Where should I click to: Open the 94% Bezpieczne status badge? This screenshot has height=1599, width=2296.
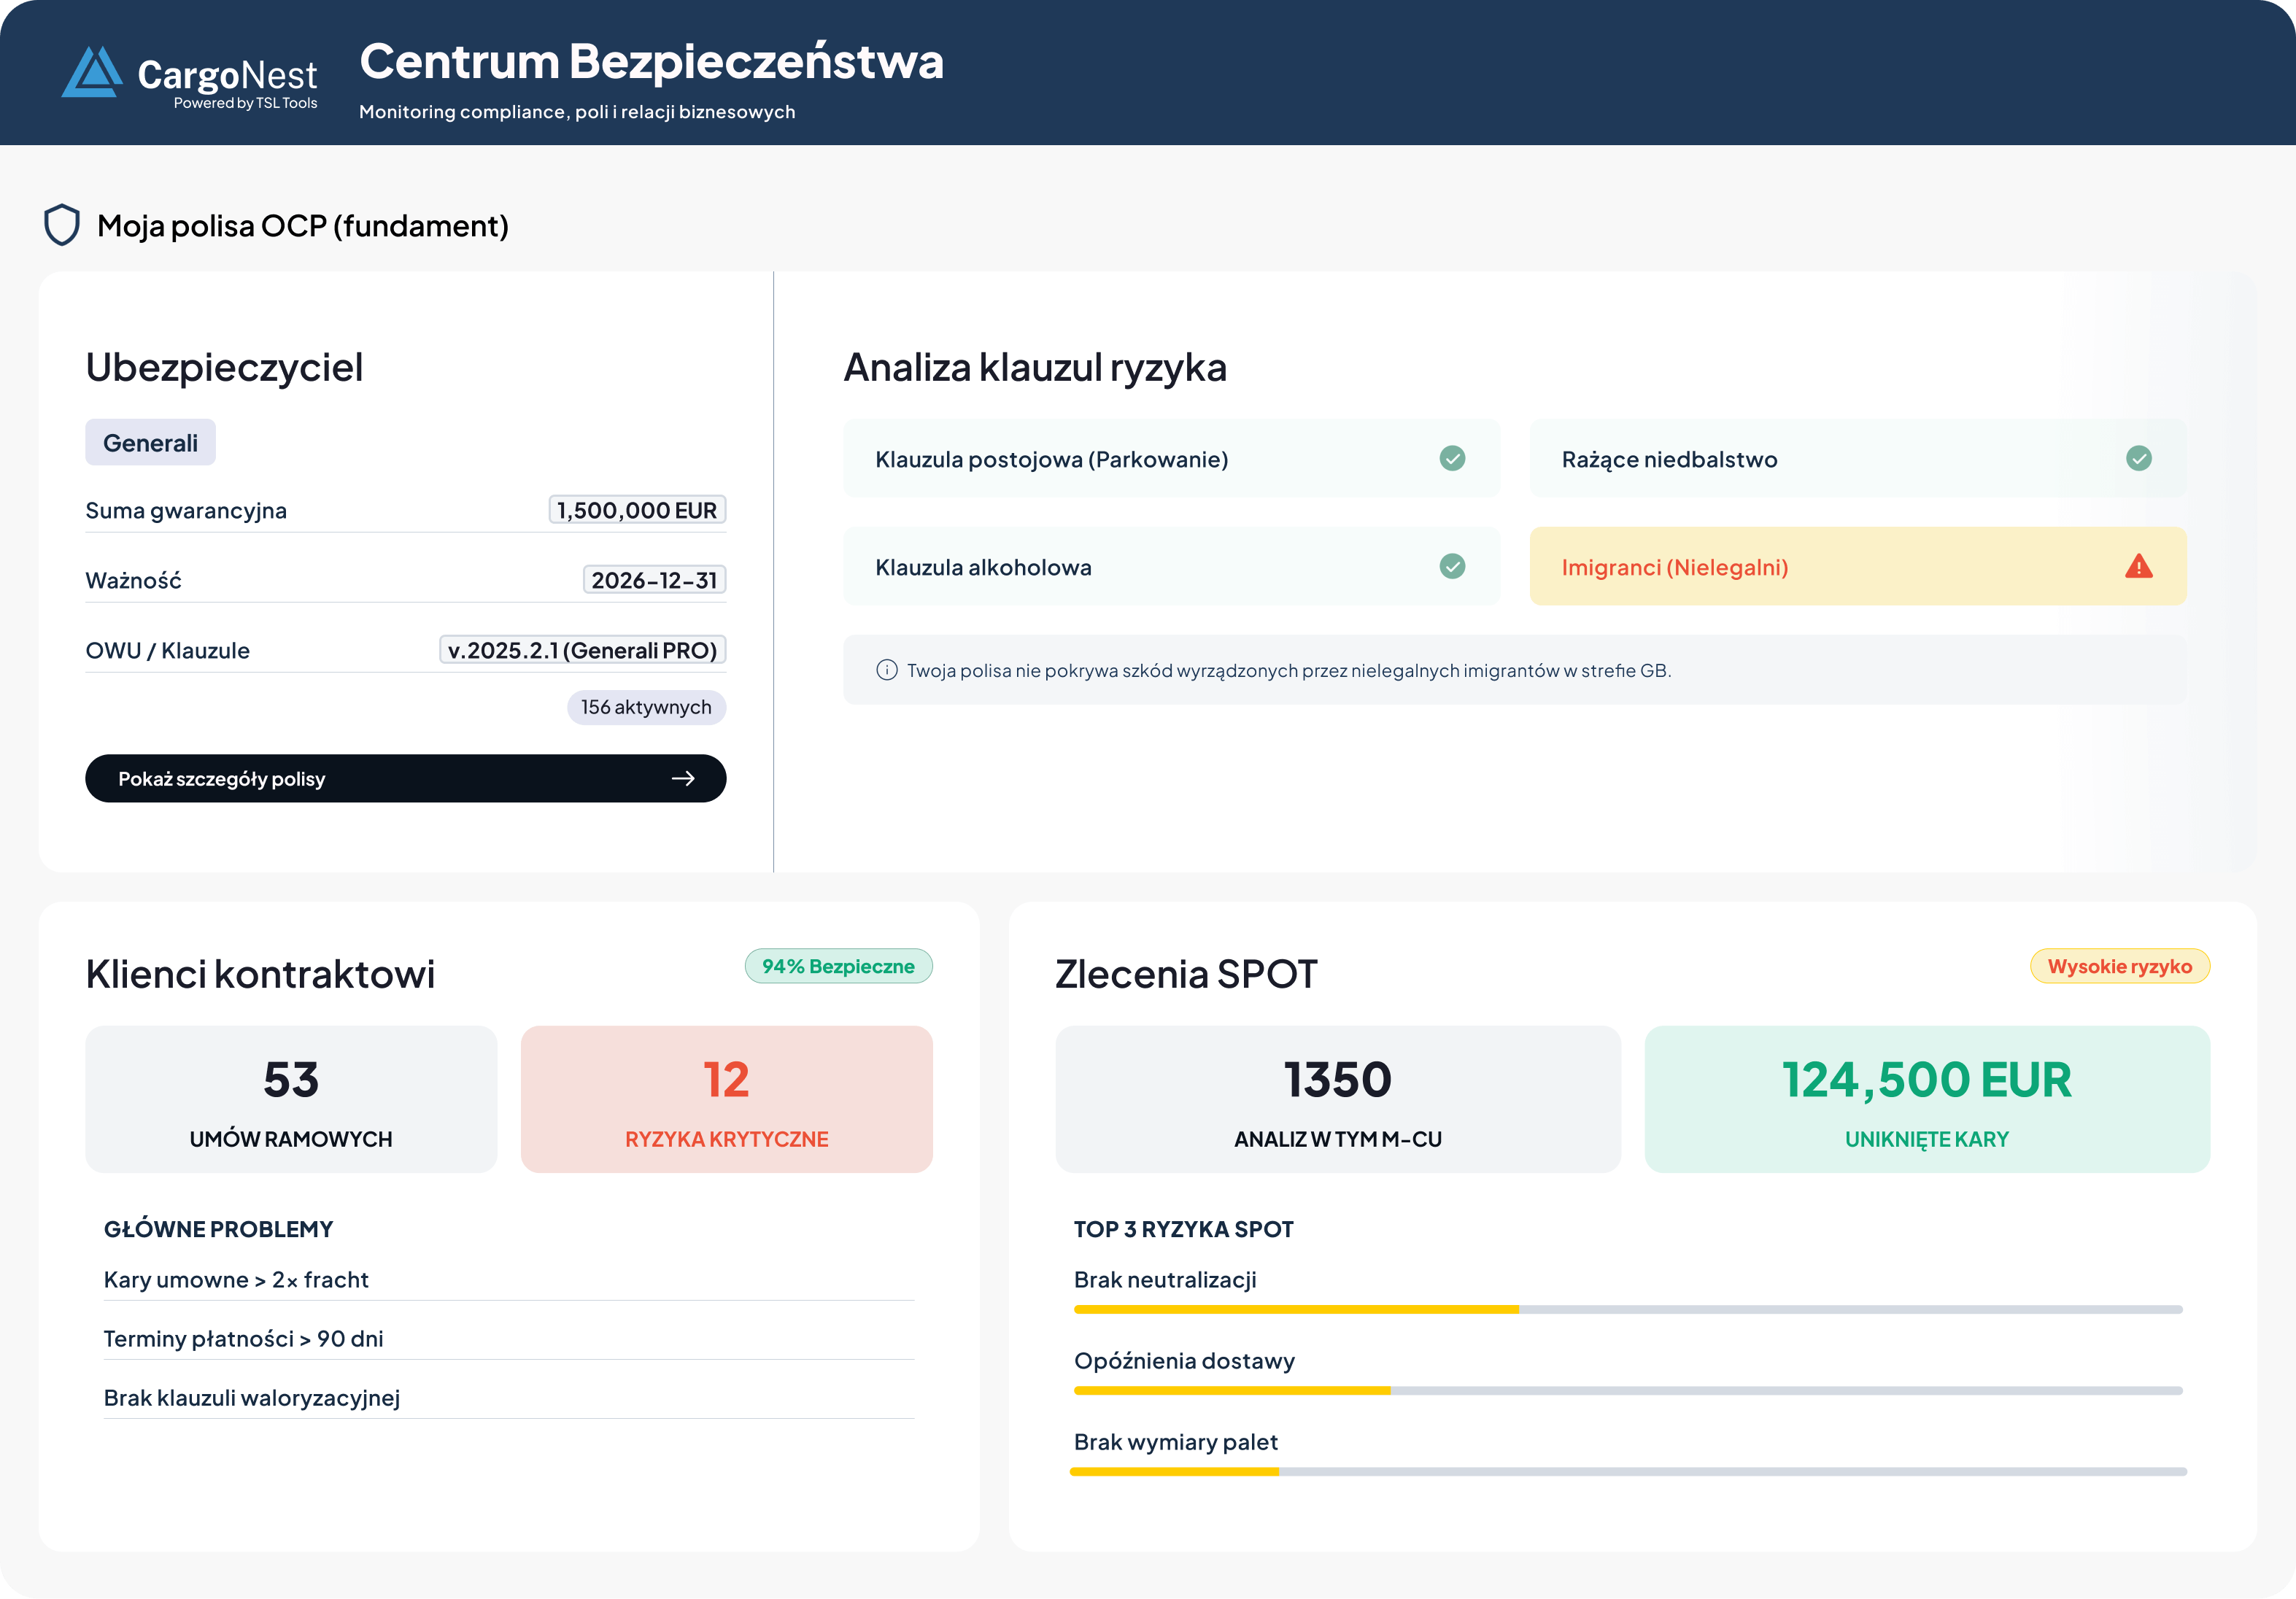[x=839, y=966]
